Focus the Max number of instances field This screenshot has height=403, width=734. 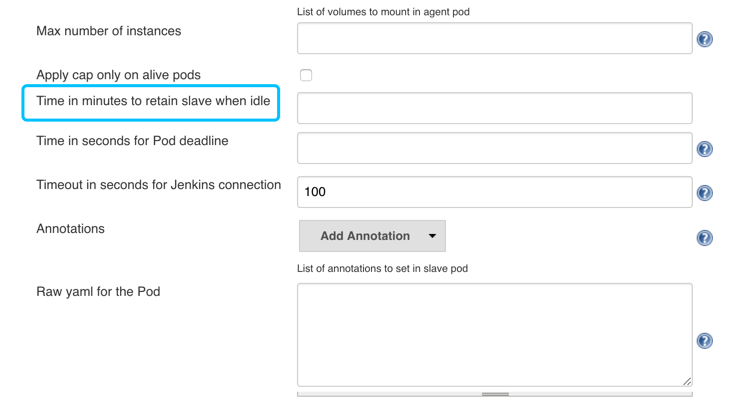[x=494, y=39]
